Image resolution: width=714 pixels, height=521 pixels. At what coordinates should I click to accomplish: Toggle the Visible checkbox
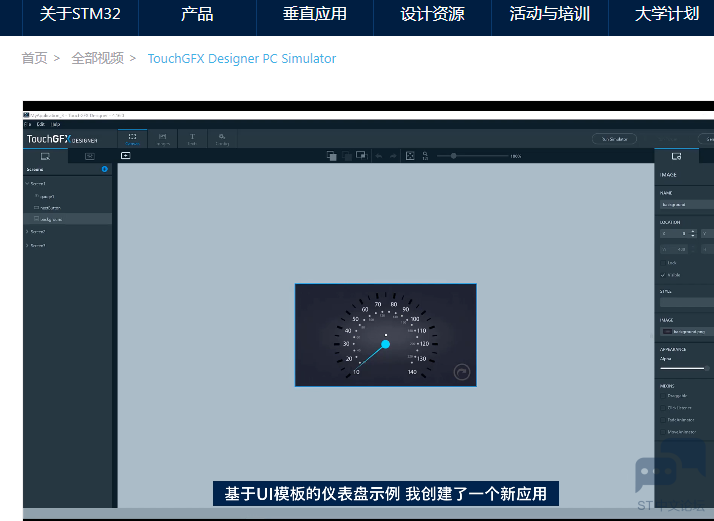pos(663,275)
